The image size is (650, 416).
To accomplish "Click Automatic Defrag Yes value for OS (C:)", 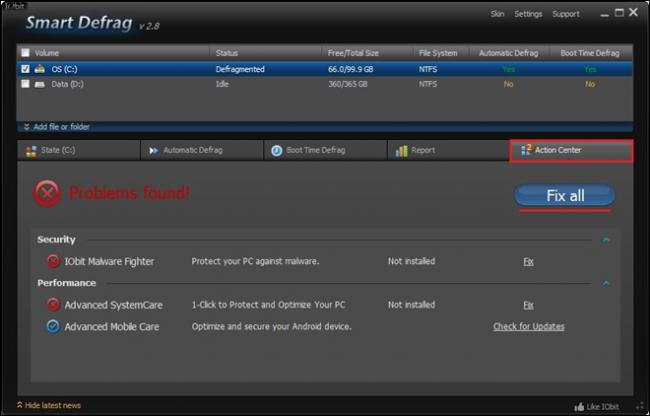I will tap(508, 69).
